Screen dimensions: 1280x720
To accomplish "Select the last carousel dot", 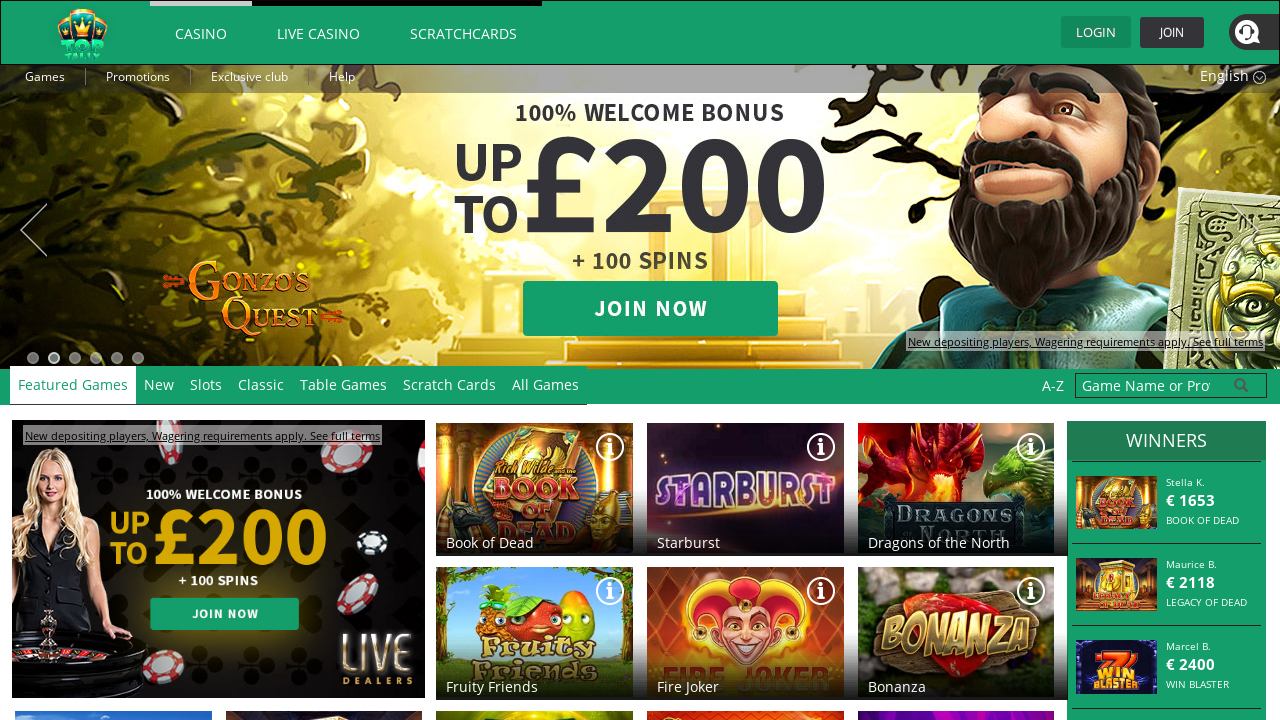I will [x=138, y=358].
